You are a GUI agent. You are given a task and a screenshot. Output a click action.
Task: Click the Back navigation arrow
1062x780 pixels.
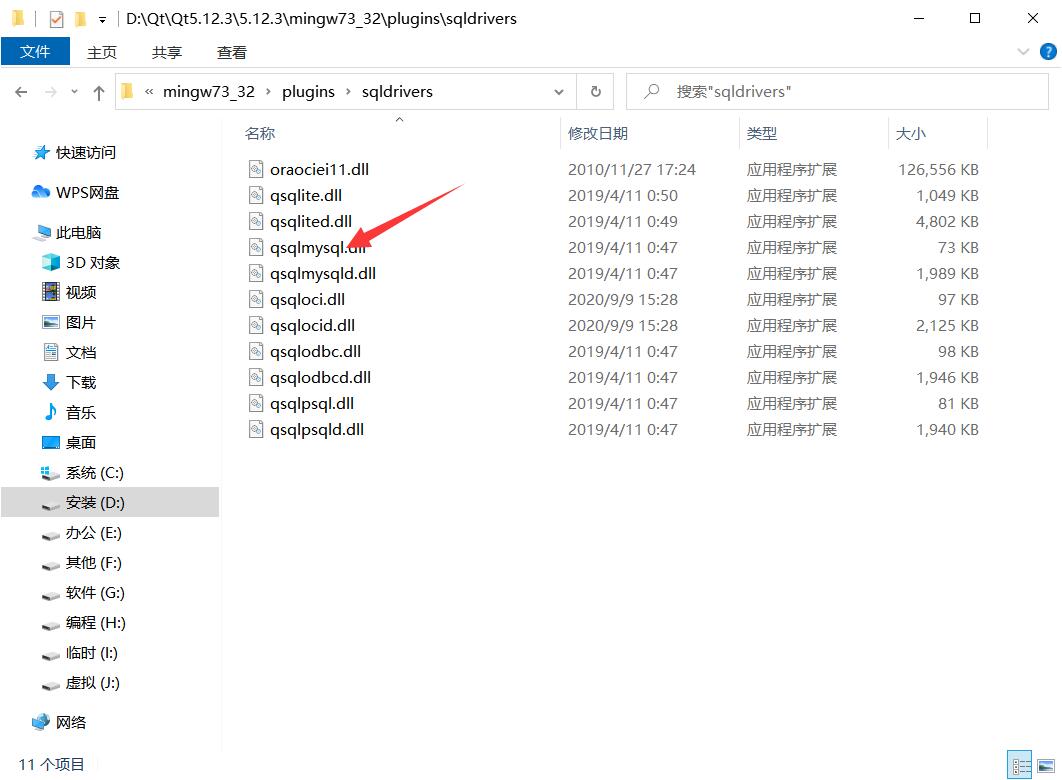pos(21,92)
